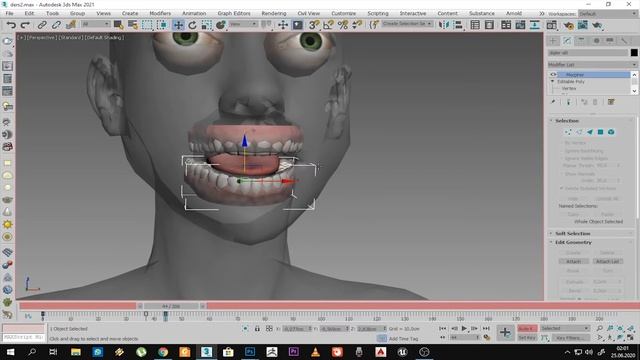Click the Play Animation button
640x360 pixels.
464,328
